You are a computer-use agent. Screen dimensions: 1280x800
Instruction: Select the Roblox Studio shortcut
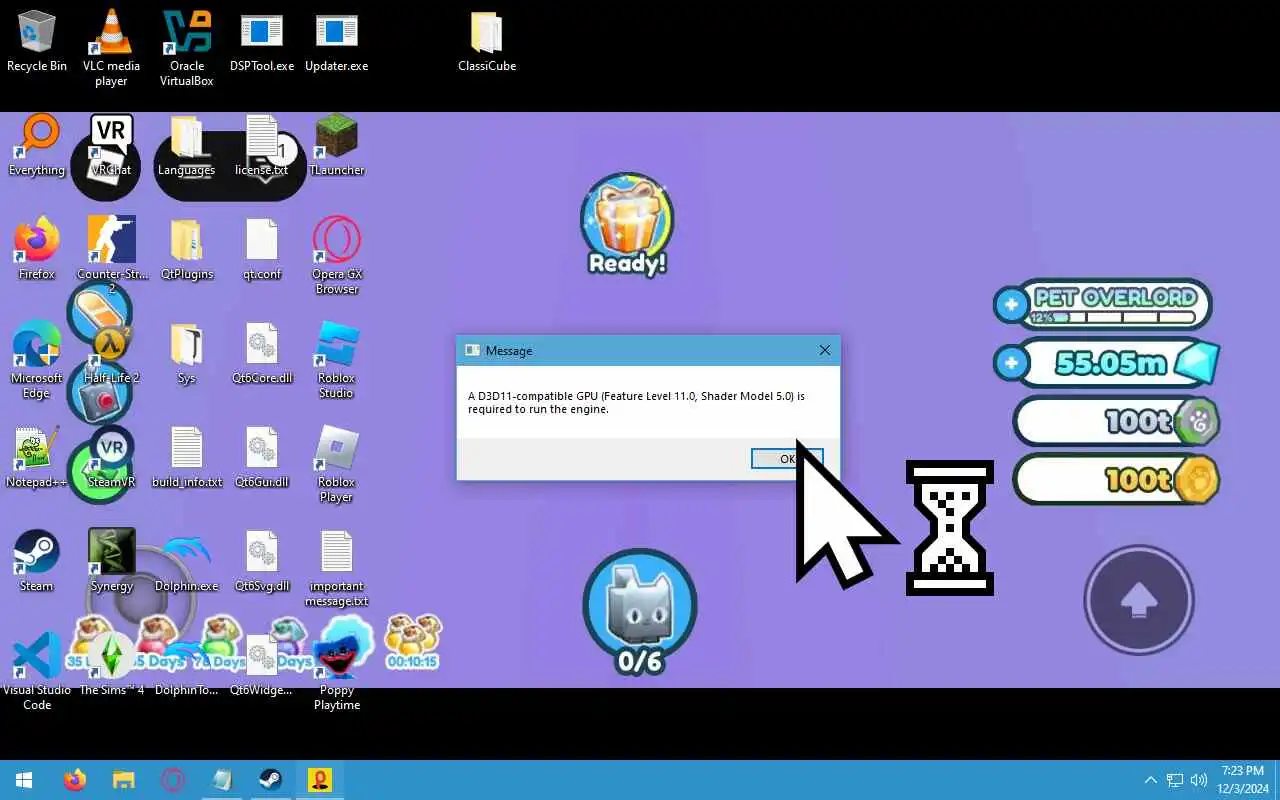pos(337,360)
